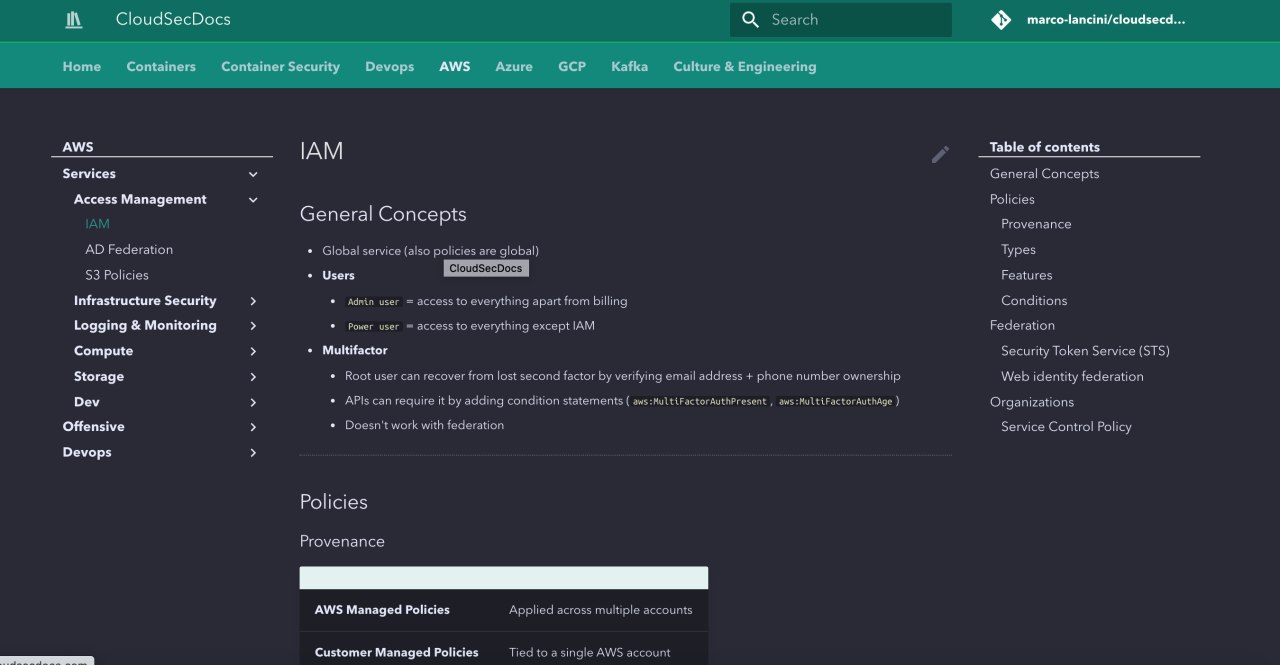Click the CloudSecDocs library logo icon
This screenshot has width=1280, height=665.
click(74, 19)
